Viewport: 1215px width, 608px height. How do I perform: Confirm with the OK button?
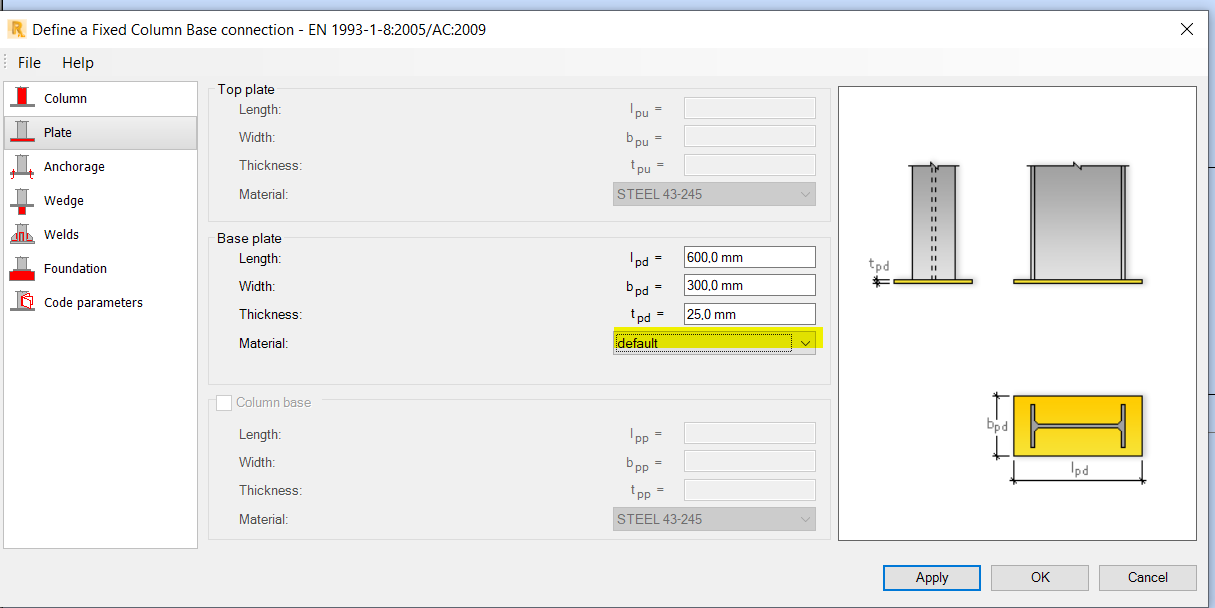coord(1040,577)
